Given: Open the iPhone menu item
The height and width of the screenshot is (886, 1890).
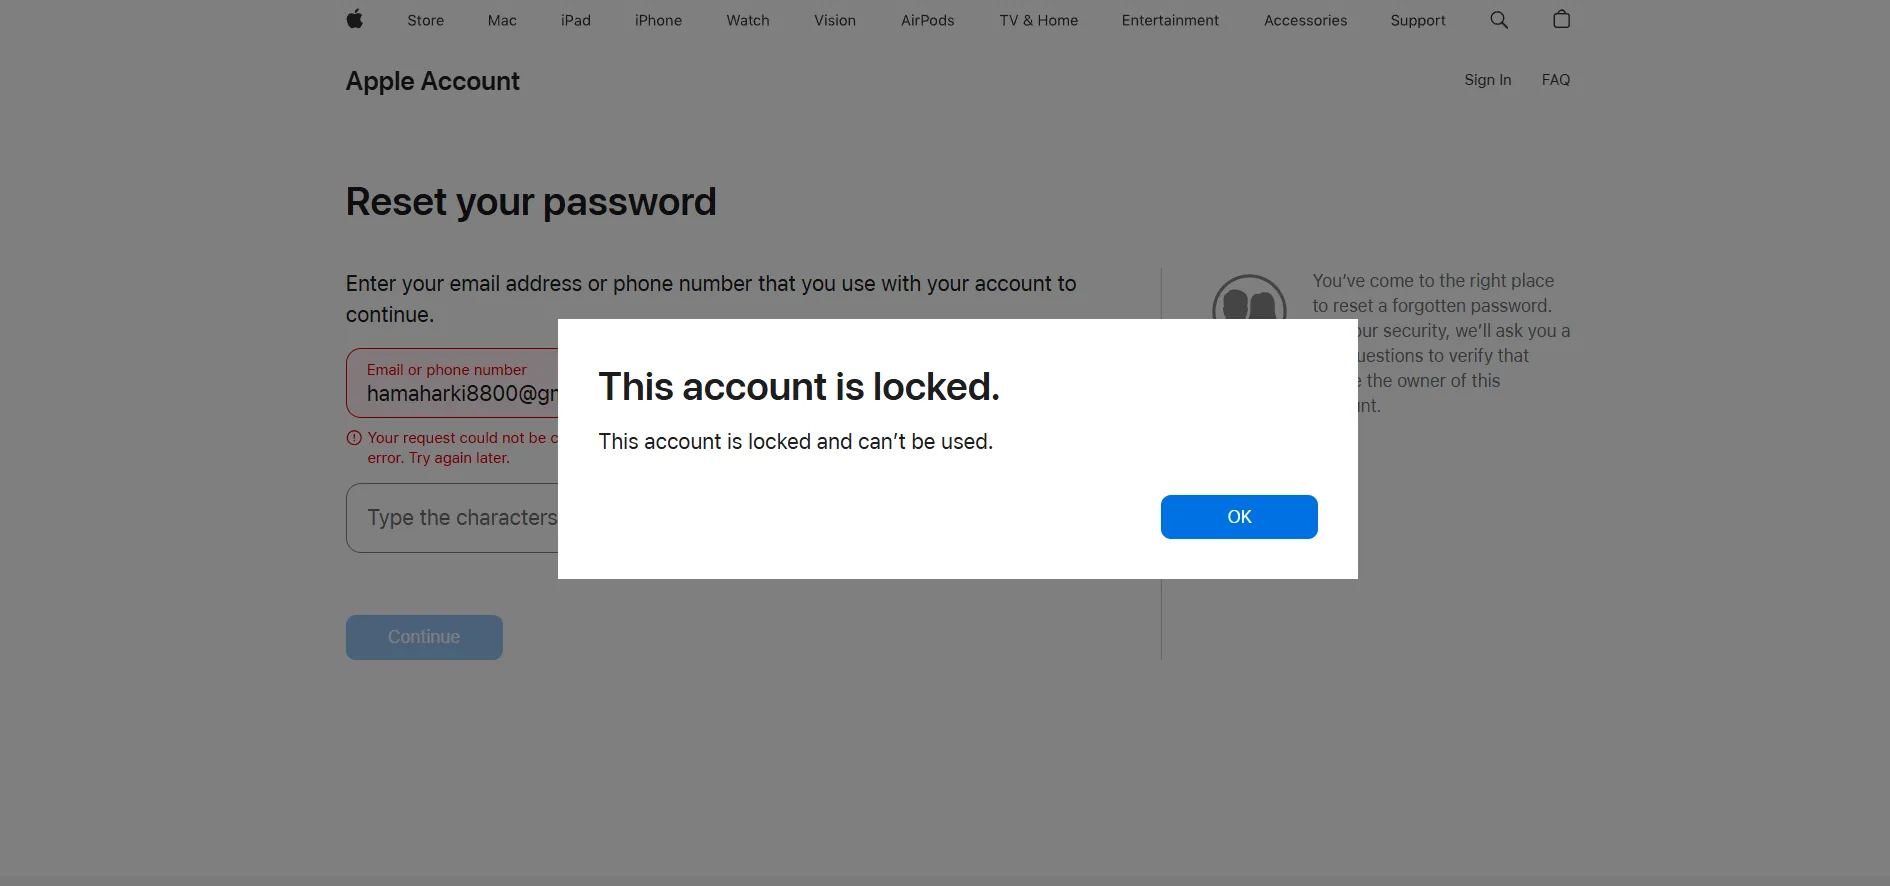Looking at the screenshot, I should pos(658,20).
